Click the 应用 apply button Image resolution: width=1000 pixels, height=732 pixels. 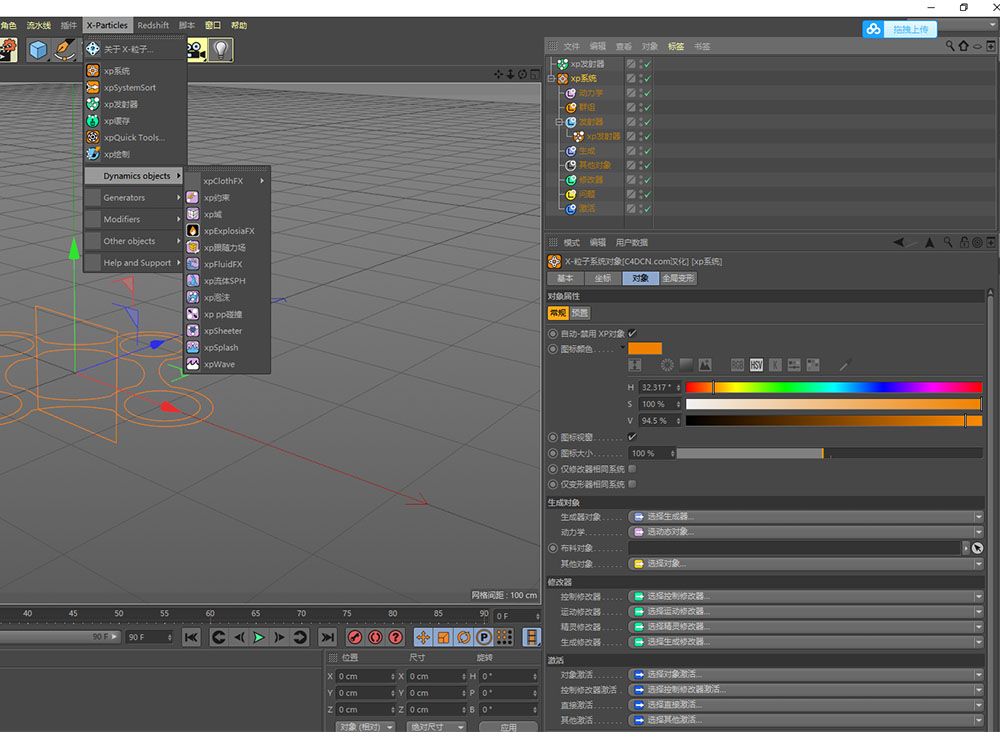tap(508, 727)
